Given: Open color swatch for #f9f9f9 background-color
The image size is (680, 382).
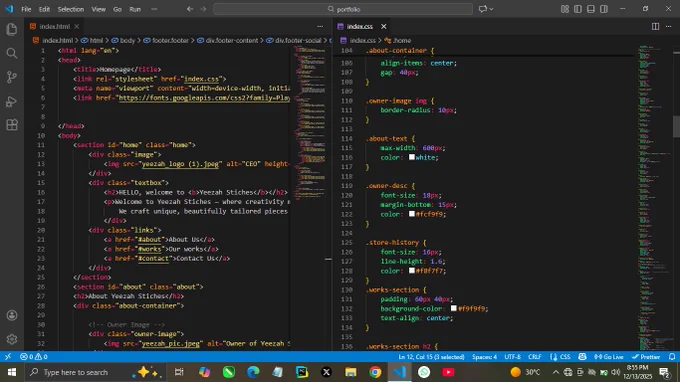Looking at the screenshot, I should (x=454, y=308).
